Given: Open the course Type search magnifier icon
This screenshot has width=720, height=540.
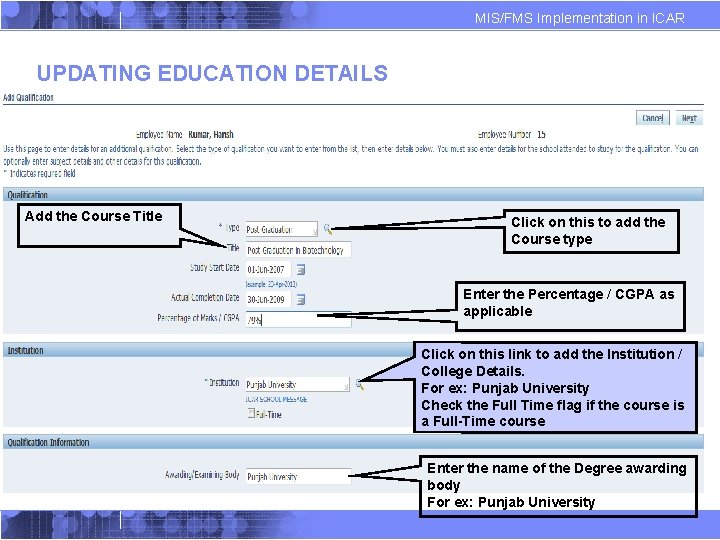Looking at the screenshot, I should [328, 229].
